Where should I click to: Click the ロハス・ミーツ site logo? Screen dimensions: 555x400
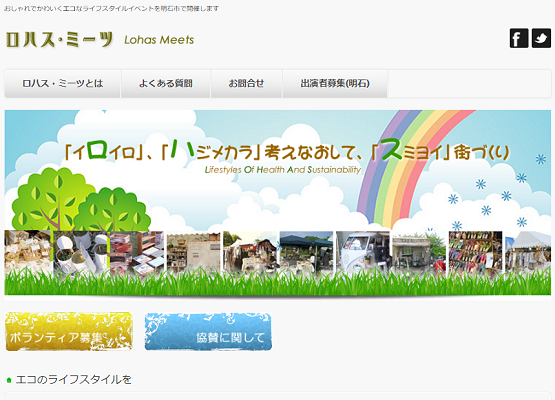click(59, 39)
